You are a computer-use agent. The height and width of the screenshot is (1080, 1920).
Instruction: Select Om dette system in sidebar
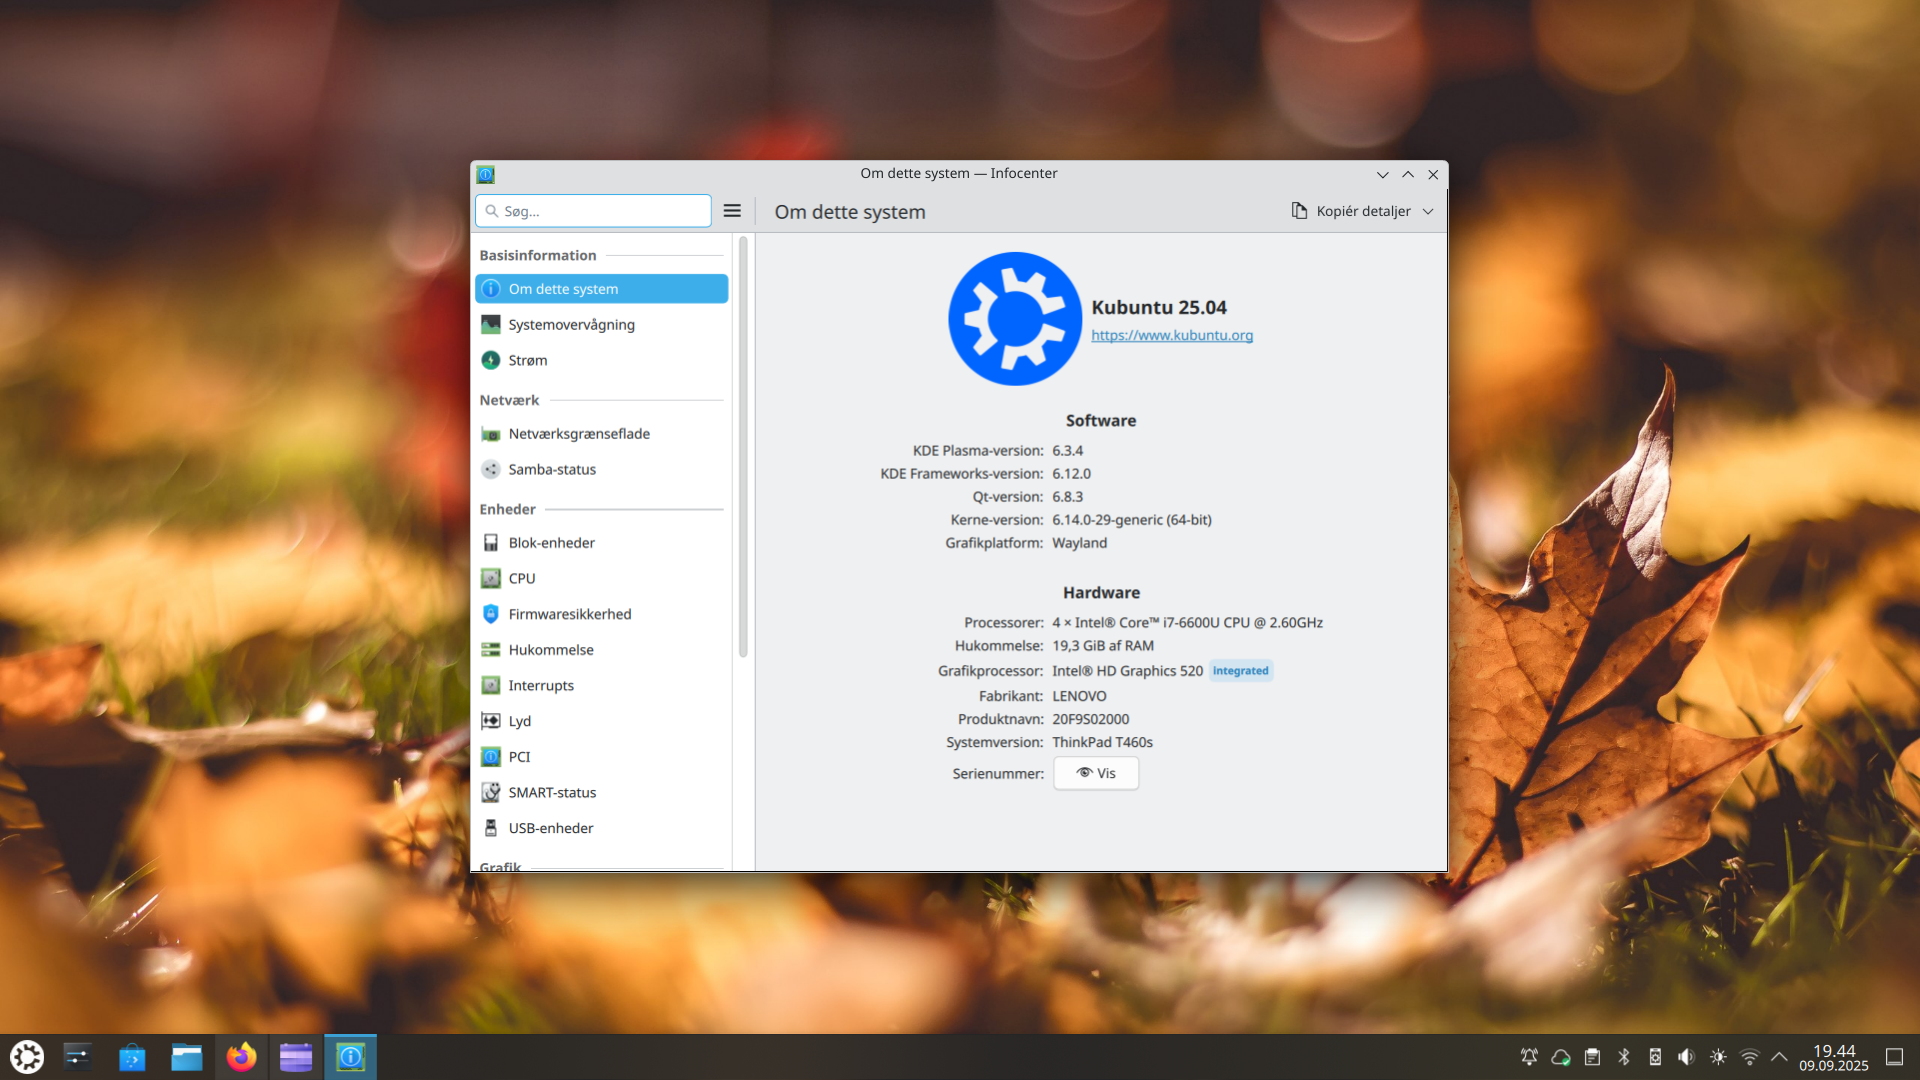coord(601,289)
